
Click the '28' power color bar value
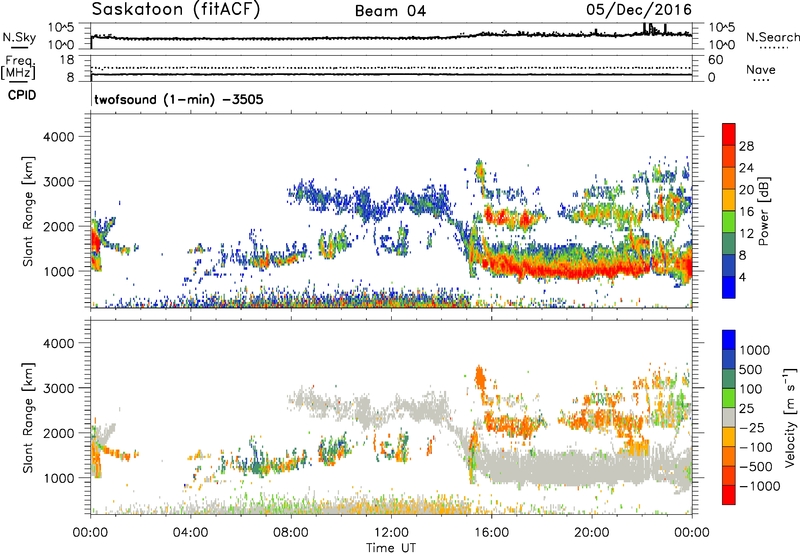point(746,146)
